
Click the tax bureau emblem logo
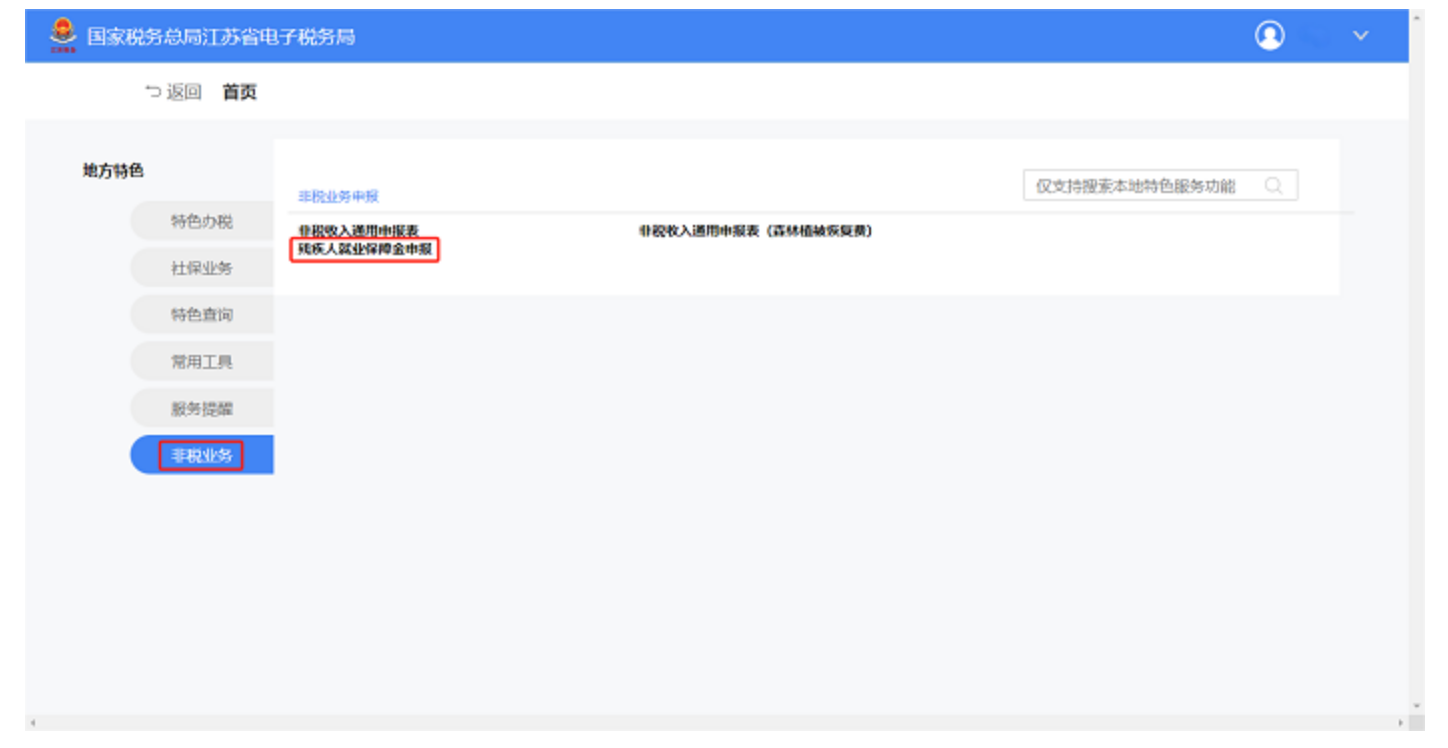point(62,36)
